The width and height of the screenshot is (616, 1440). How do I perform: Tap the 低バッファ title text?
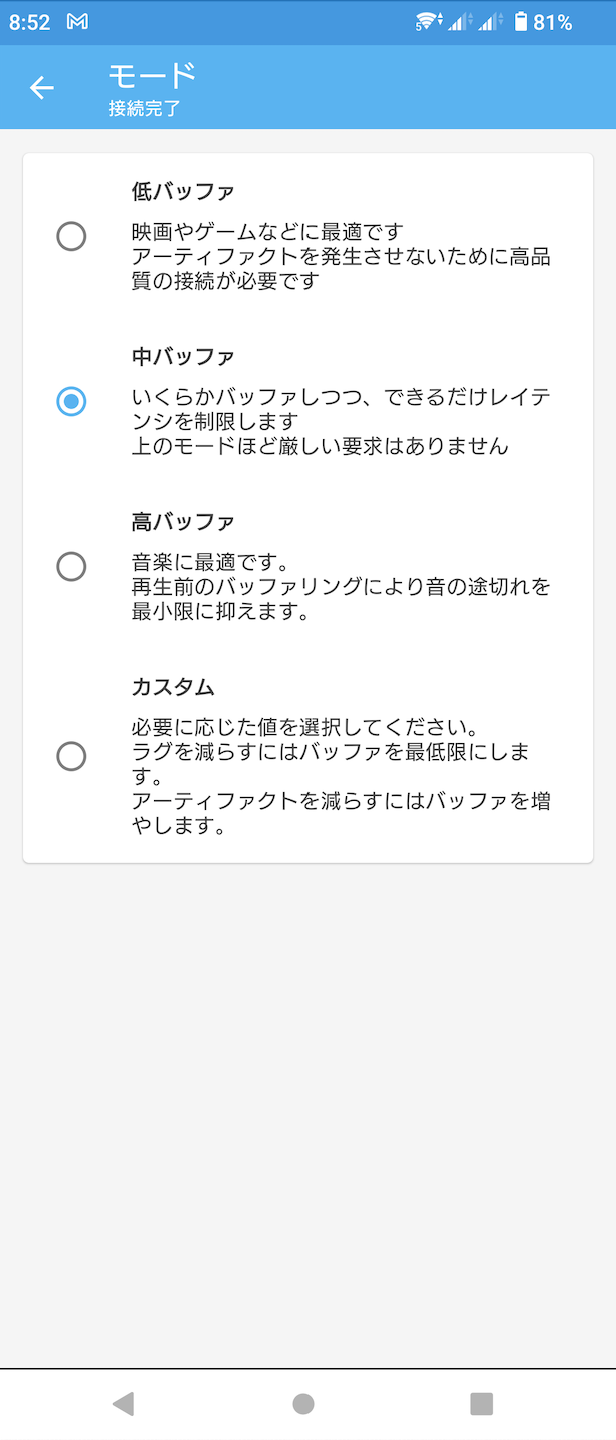pyautogui.click(x=183, y=191)
